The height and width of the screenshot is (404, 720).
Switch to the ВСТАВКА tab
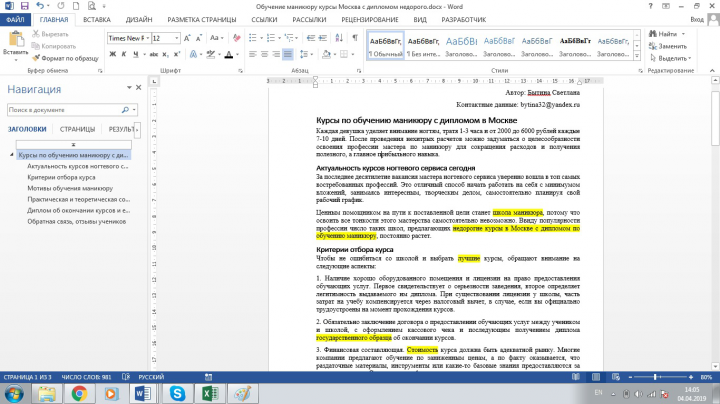point(96,20)
